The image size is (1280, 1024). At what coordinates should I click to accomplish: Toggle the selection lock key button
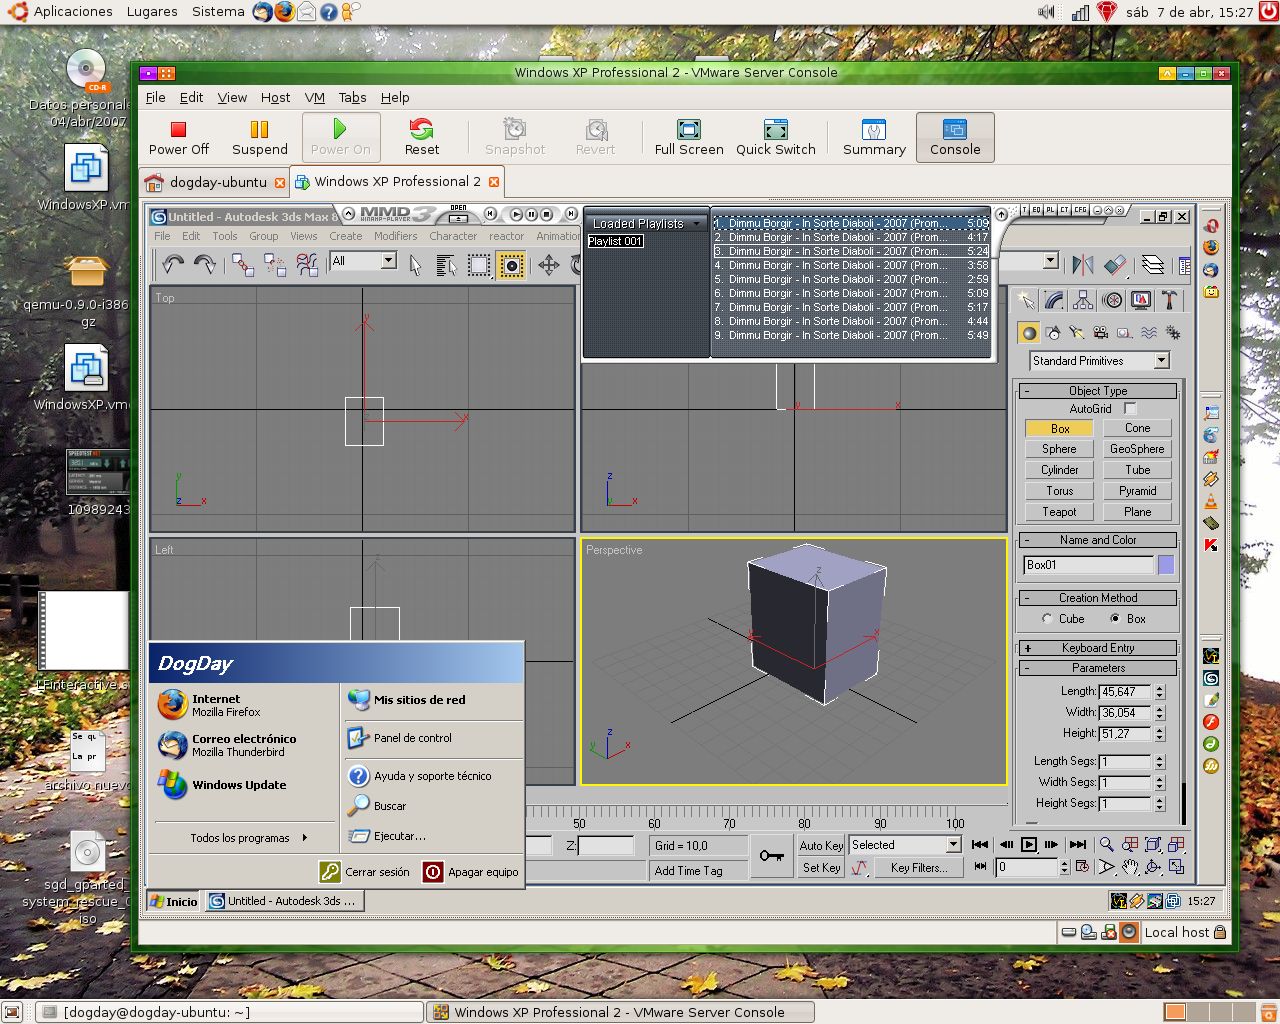[x=771, y=856]
